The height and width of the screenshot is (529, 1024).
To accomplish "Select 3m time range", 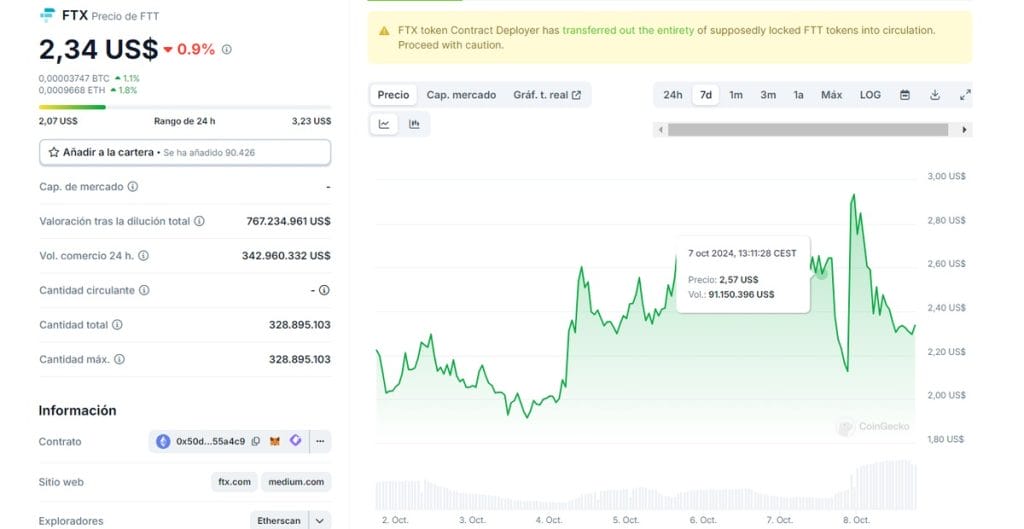I will coord(768,95).
